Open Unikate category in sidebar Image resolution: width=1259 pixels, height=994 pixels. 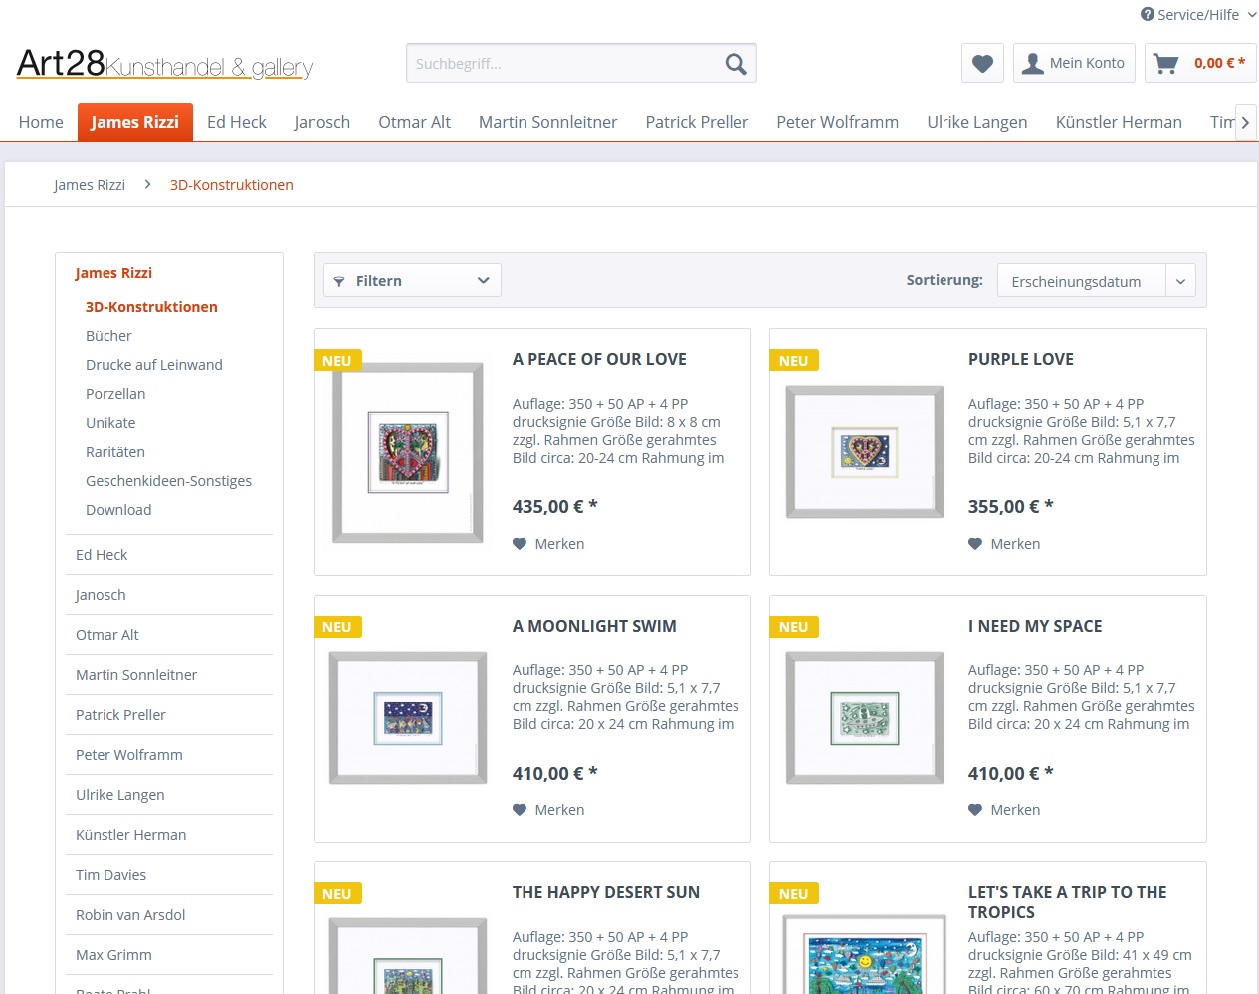(x=111, y=423)
